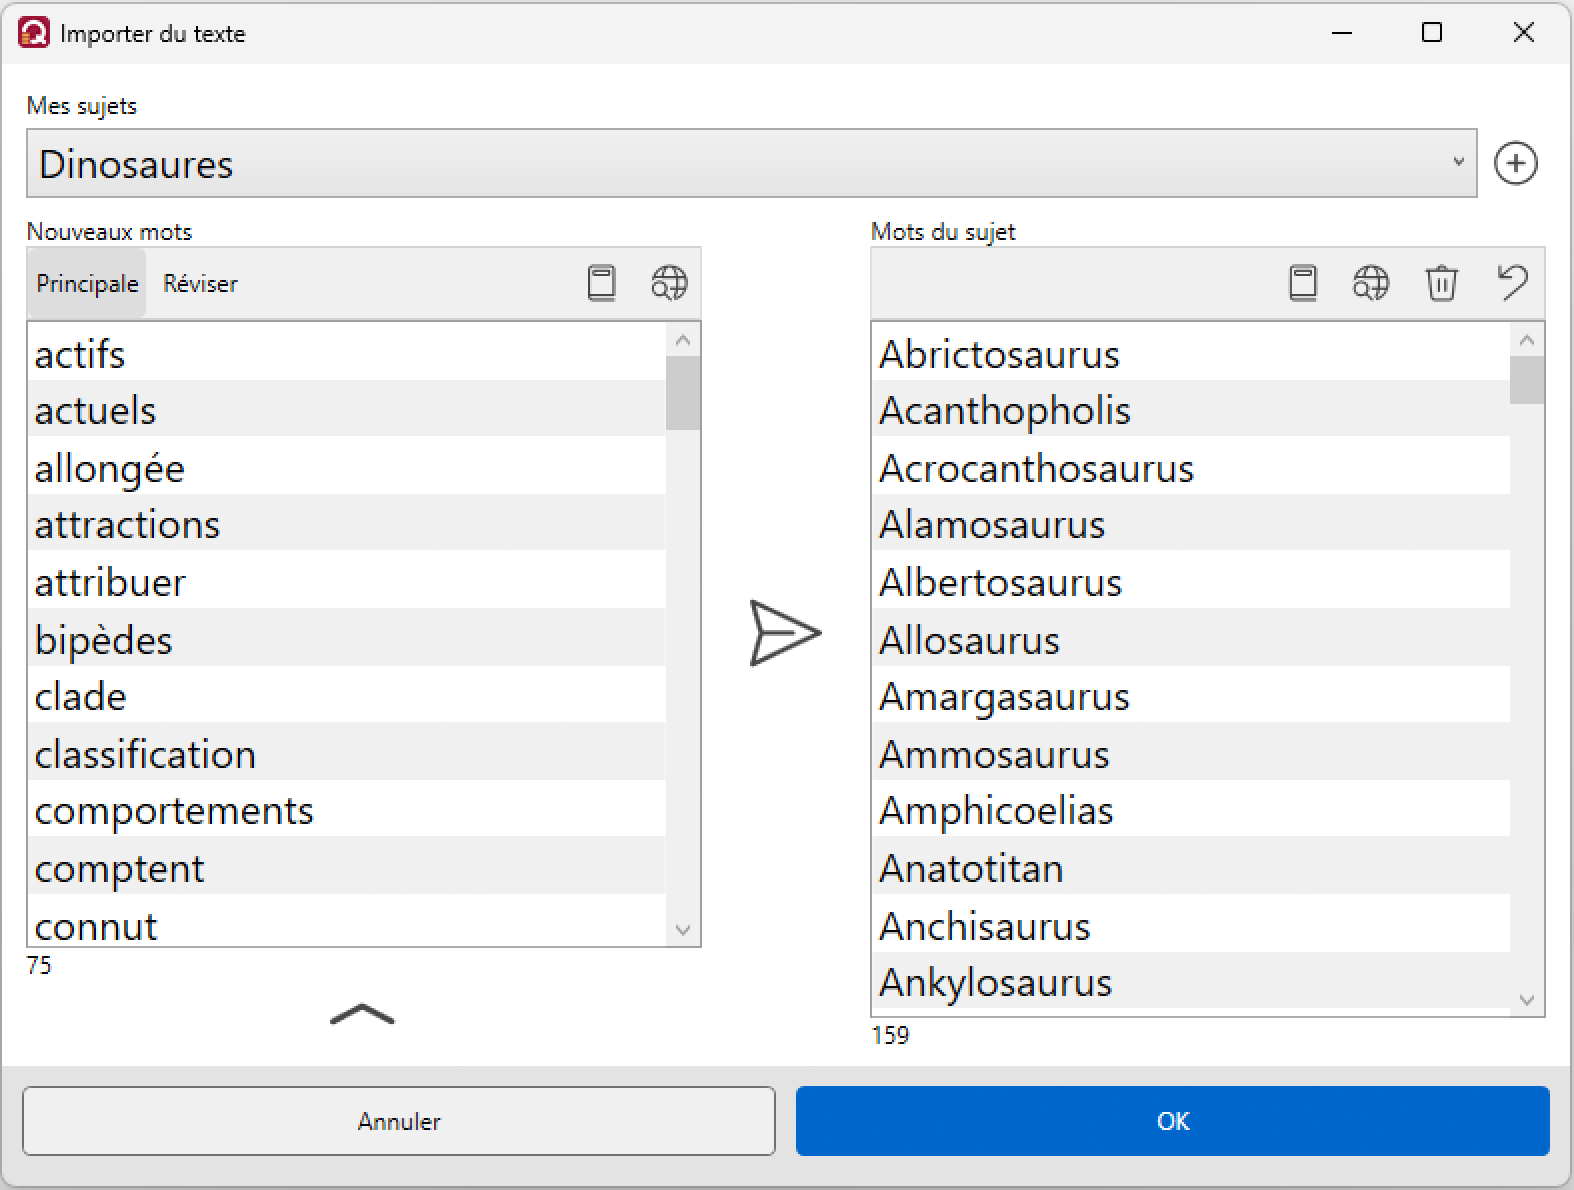Click scrollbar thumb in Nouveaux mots list
Viewport: 1574px width, 1190px height.
pos(683,393)
